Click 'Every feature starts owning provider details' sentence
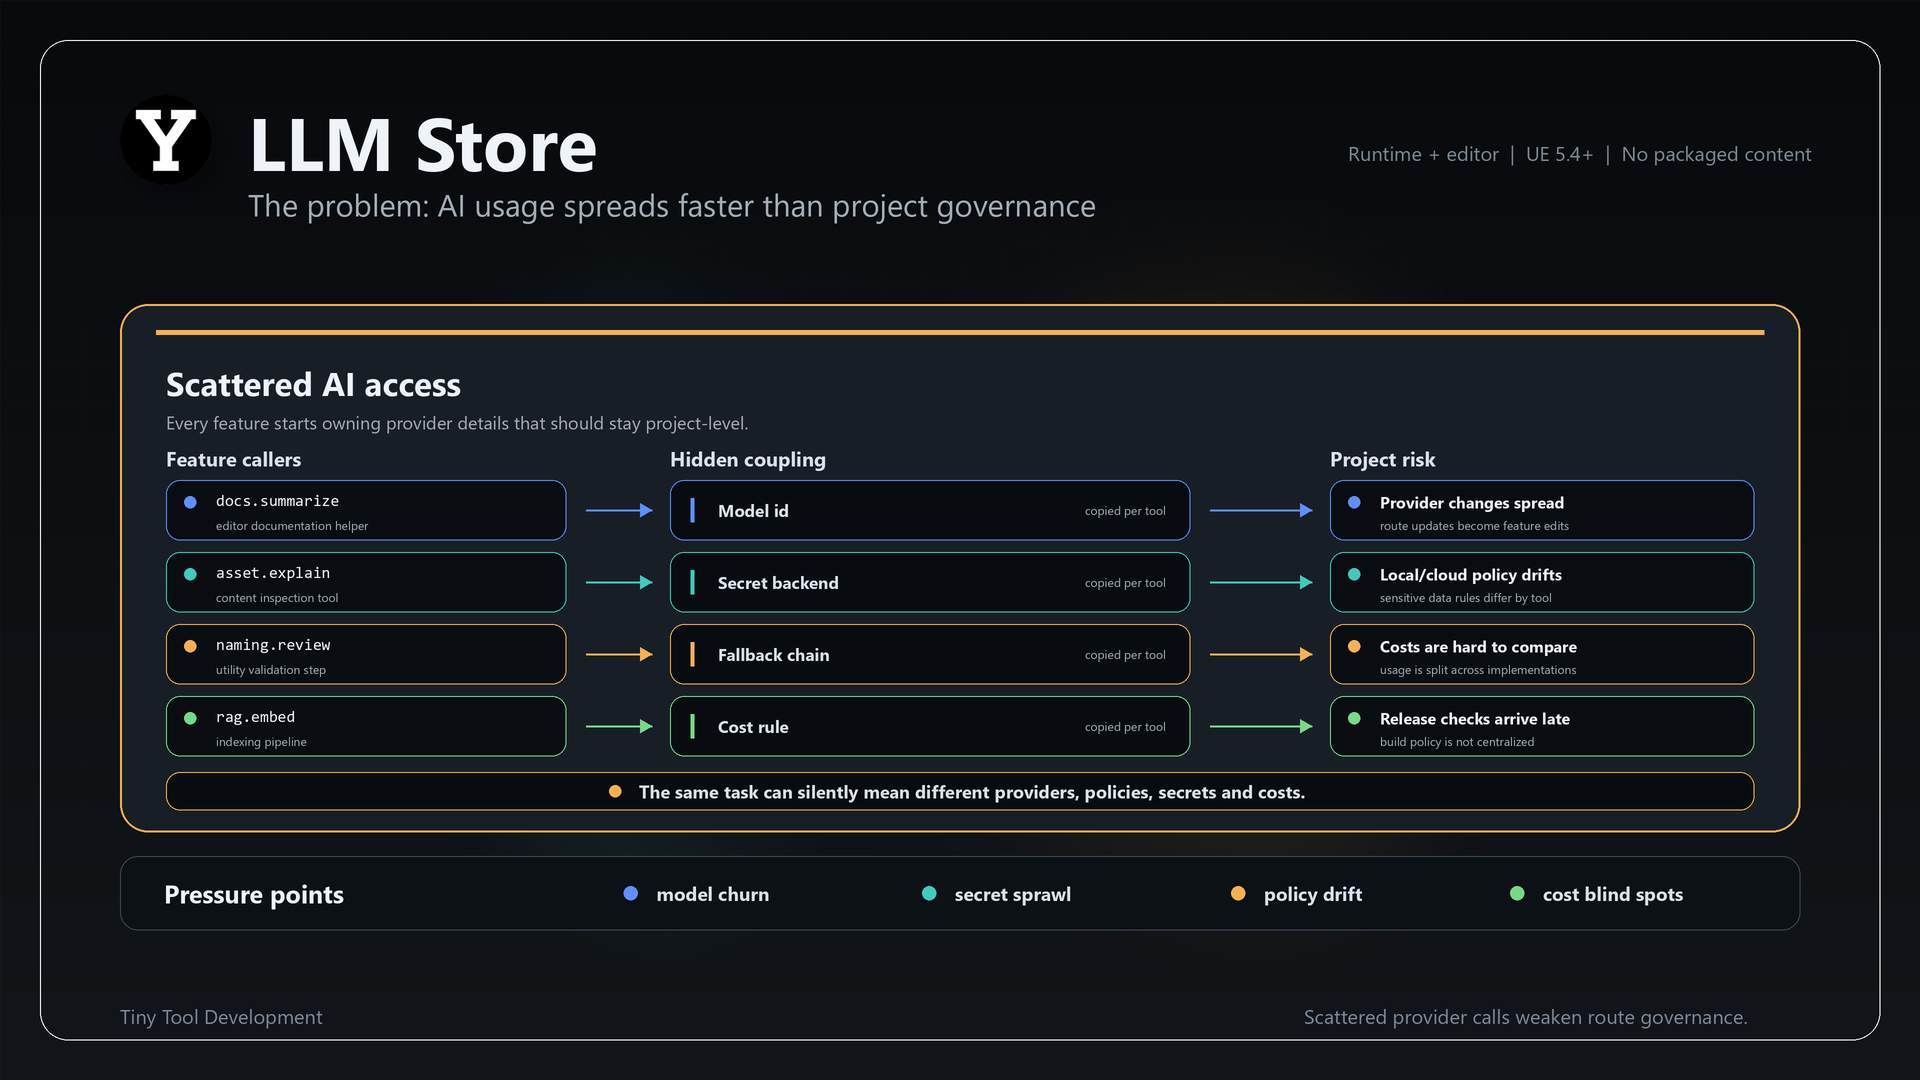Screen dimensions: 1920x1080 pyautogui.click(x=457, y=423)
